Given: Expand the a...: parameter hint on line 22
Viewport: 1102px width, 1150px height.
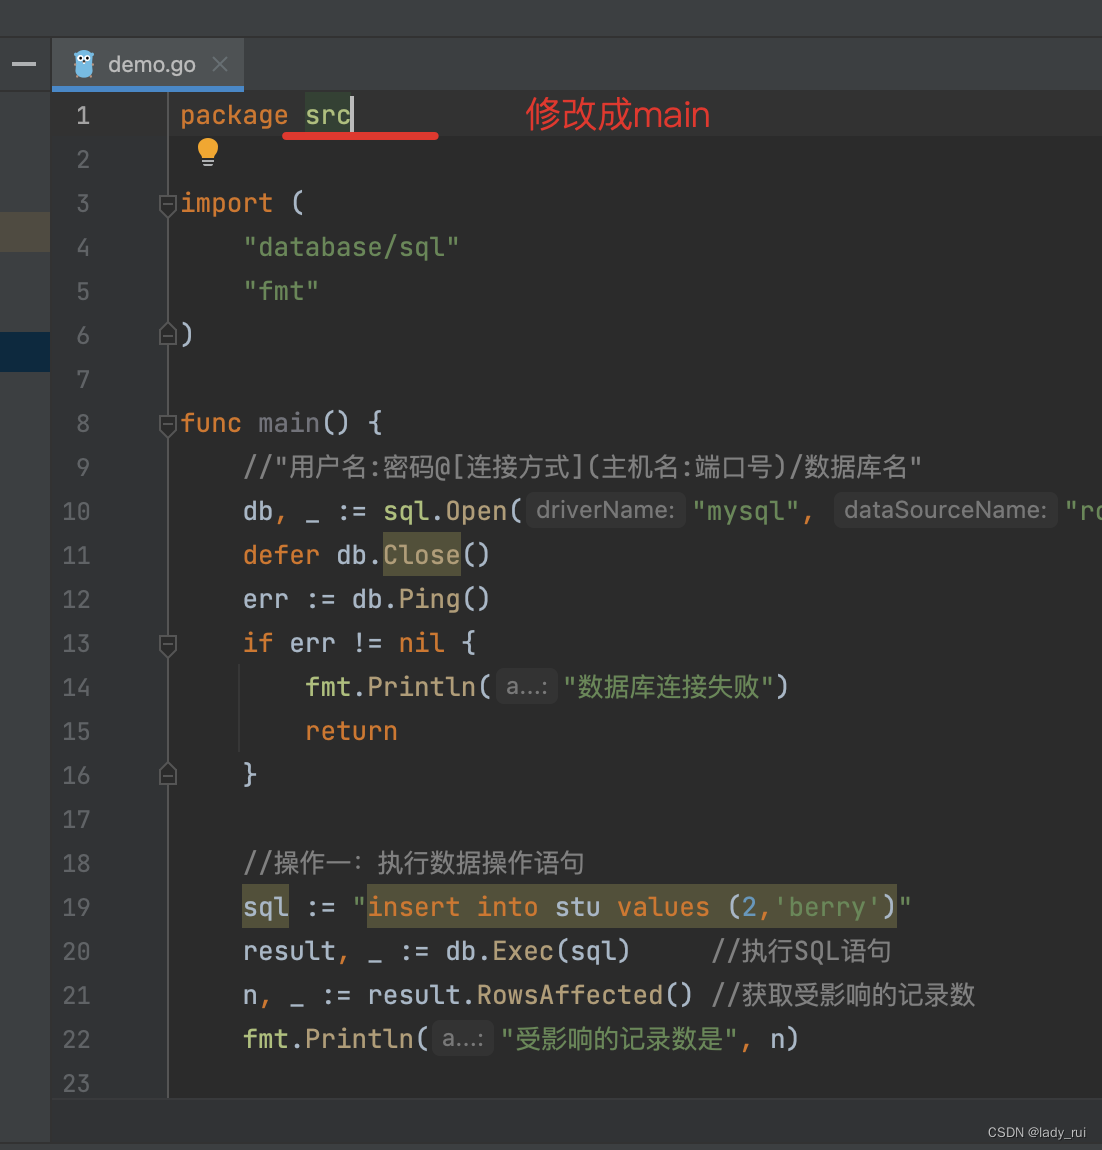Looking at the screenshot, I should point(463,1038).
